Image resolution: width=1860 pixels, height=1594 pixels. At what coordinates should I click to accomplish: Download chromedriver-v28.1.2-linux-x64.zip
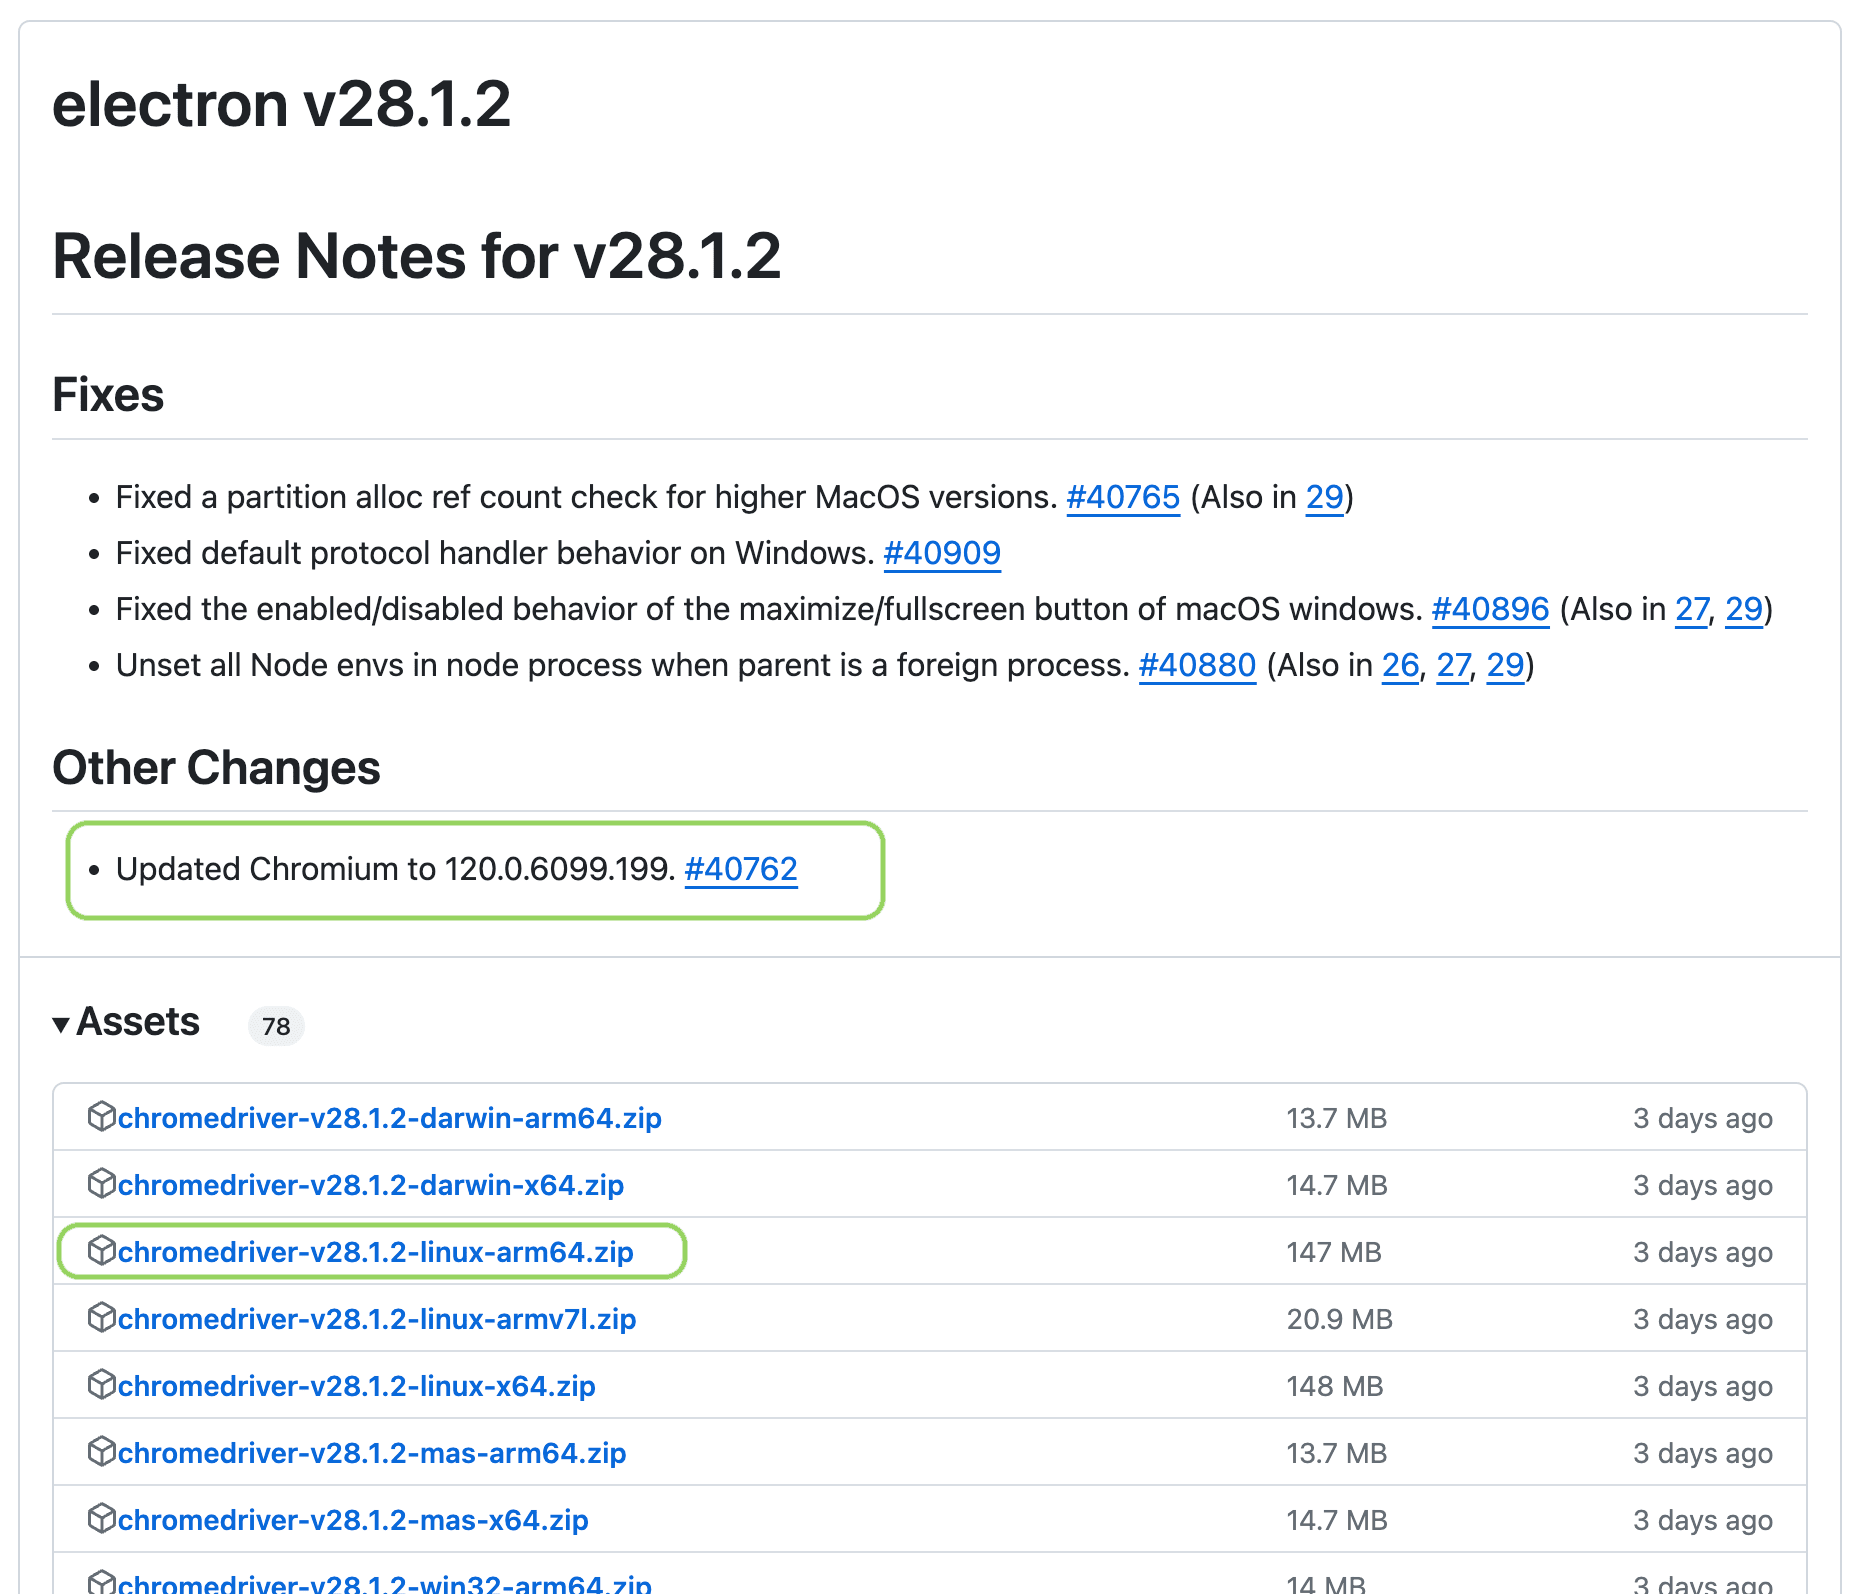(357, 1386)
